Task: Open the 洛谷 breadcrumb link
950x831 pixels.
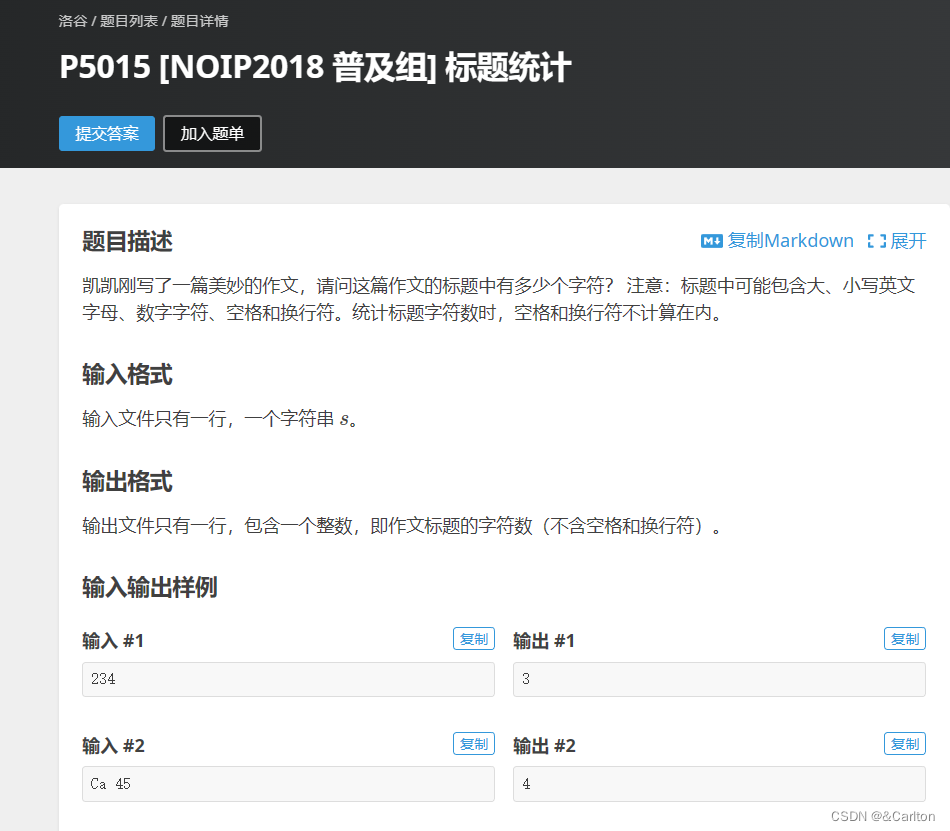Action: (73, 21)
